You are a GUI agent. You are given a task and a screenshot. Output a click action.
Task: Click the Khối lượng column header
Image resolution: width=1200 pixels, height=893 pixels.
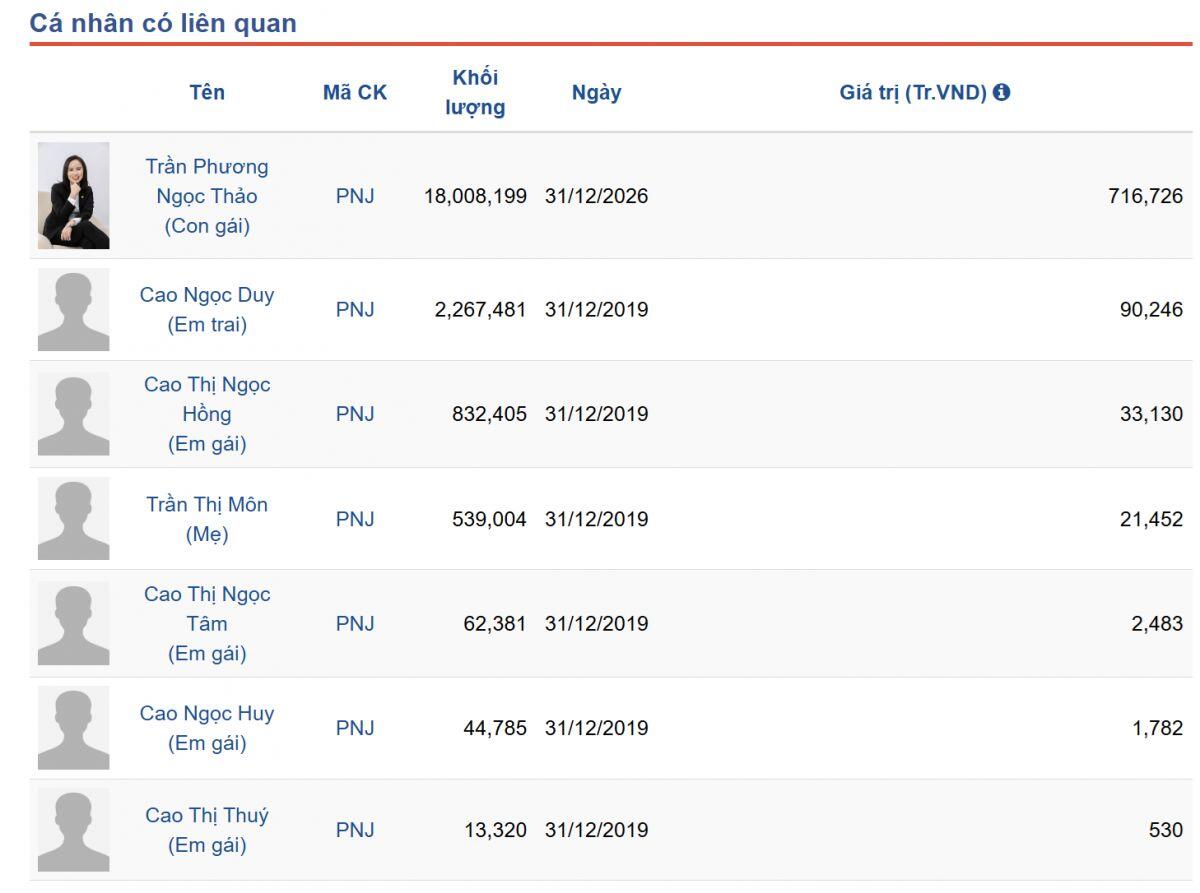click(475, 92)
